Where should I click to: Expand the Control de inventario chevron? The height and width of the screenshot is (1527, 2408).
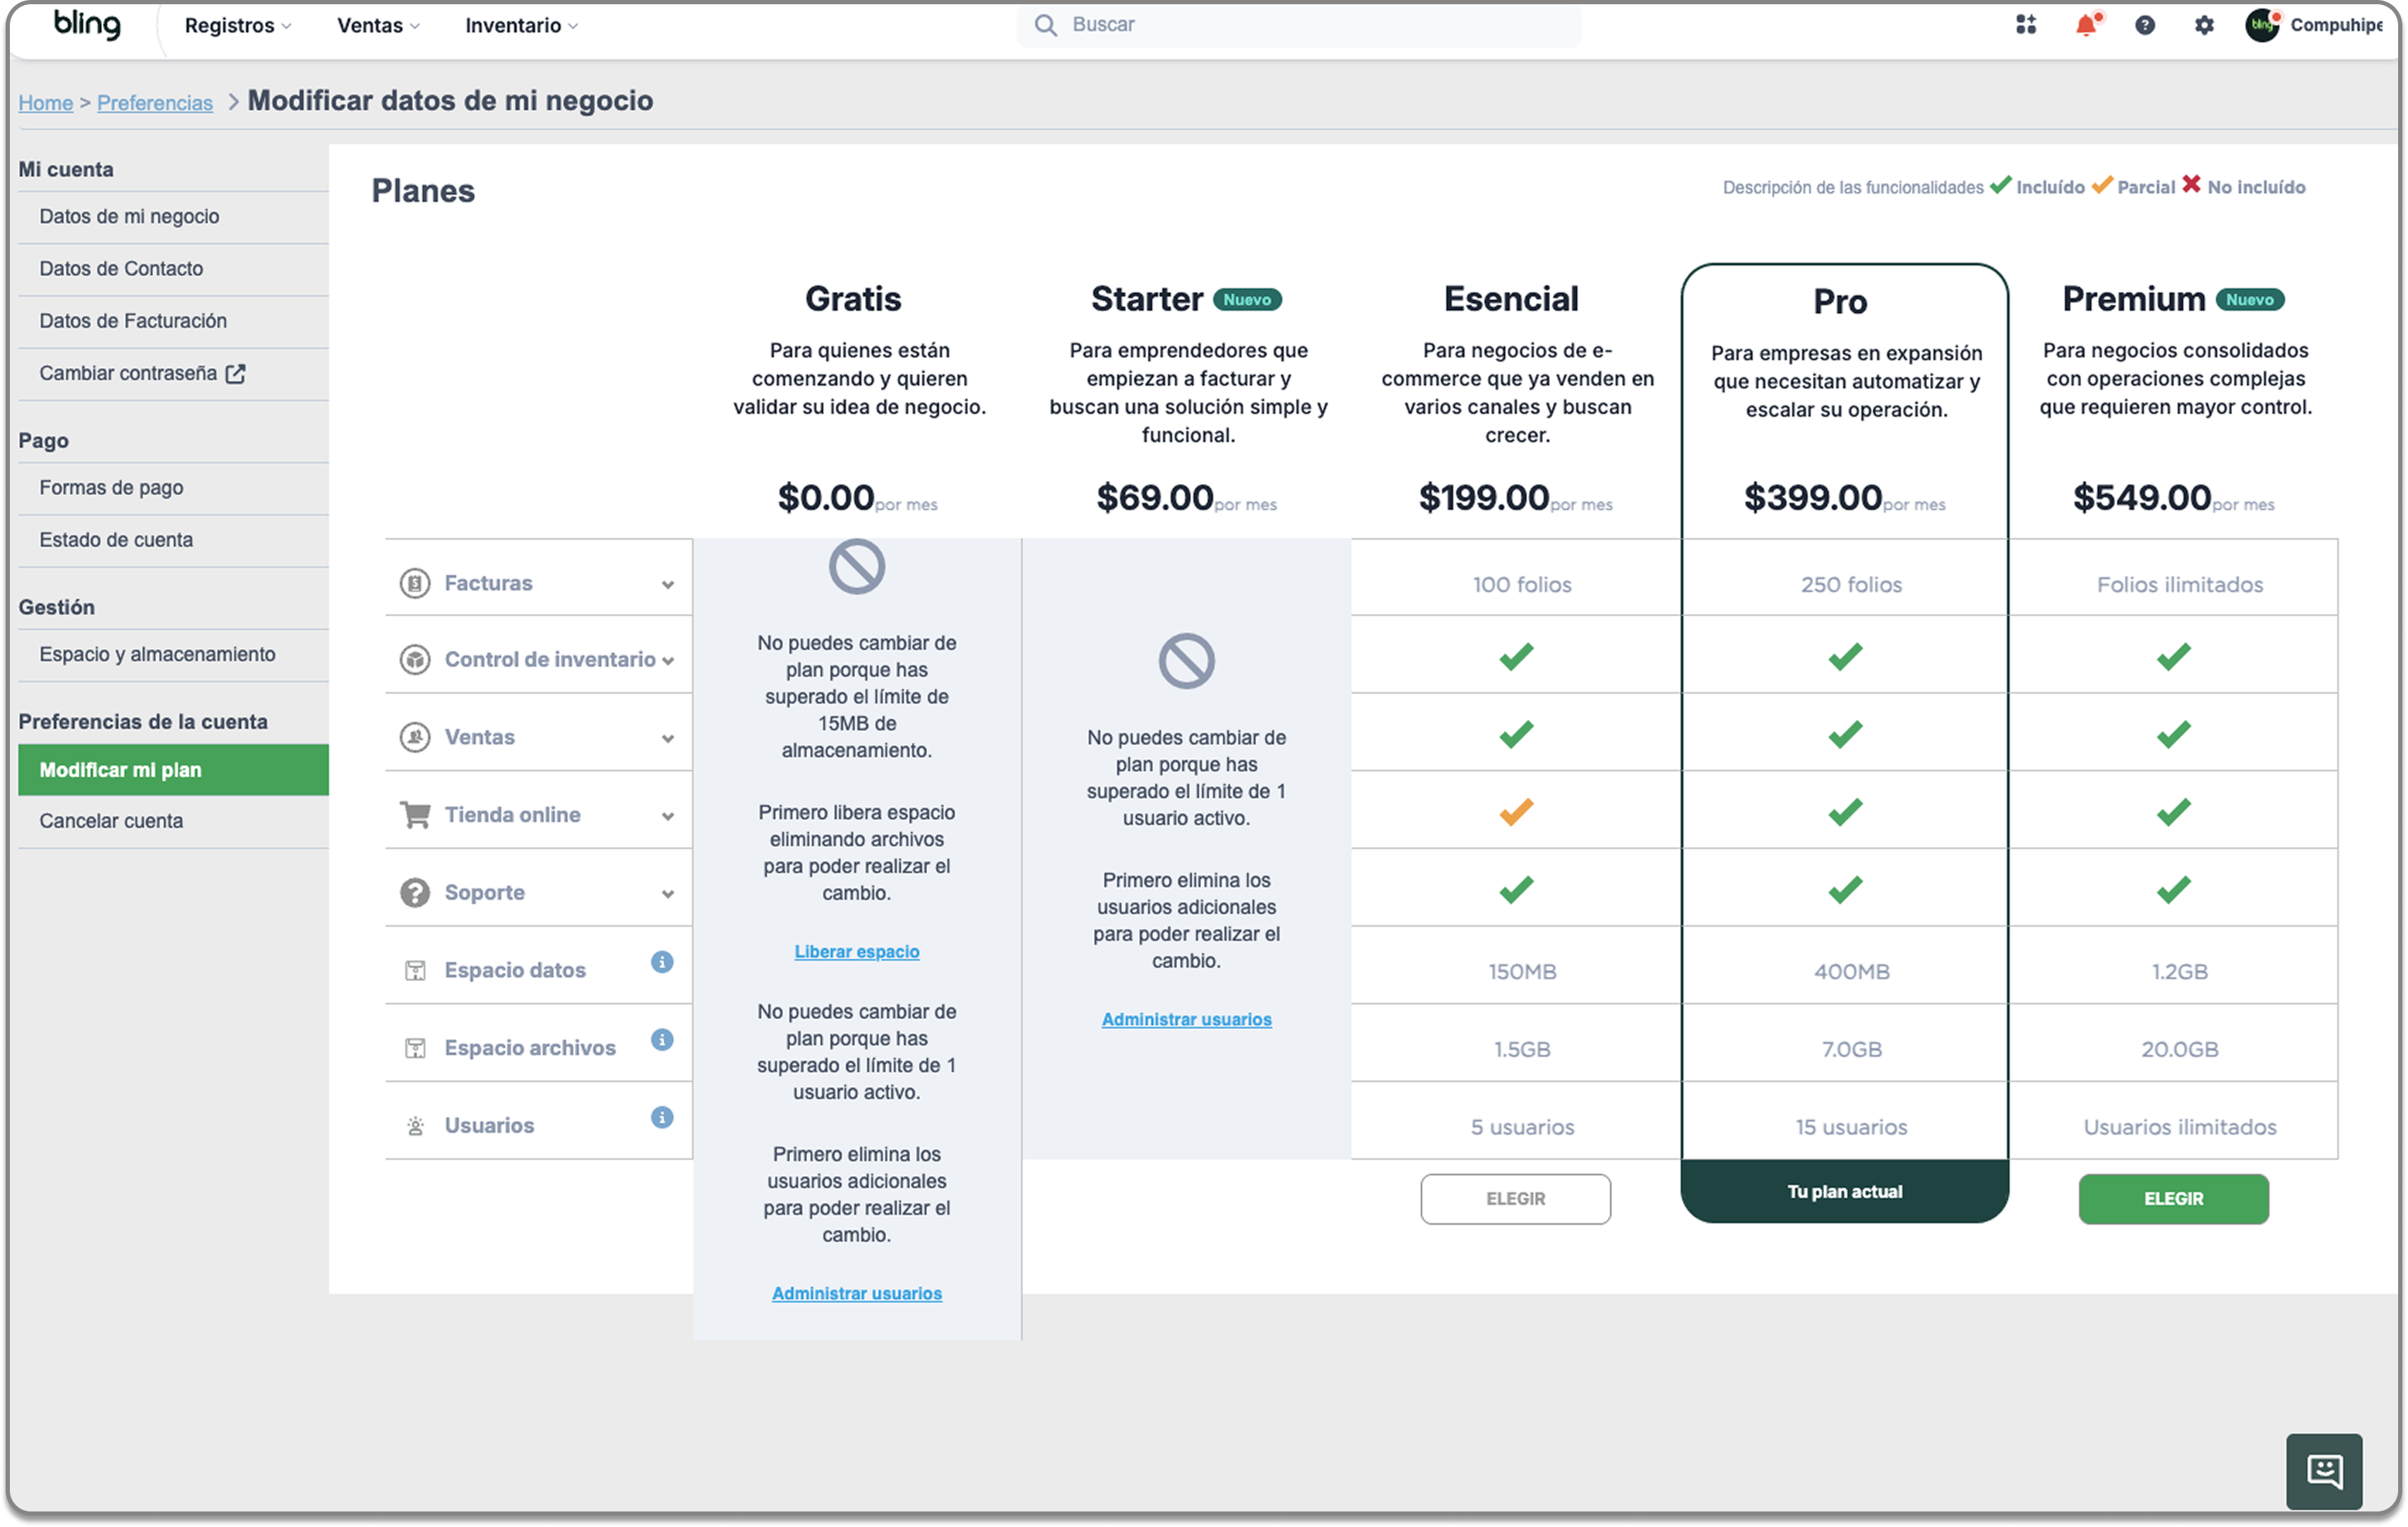[x=668, y=661]
